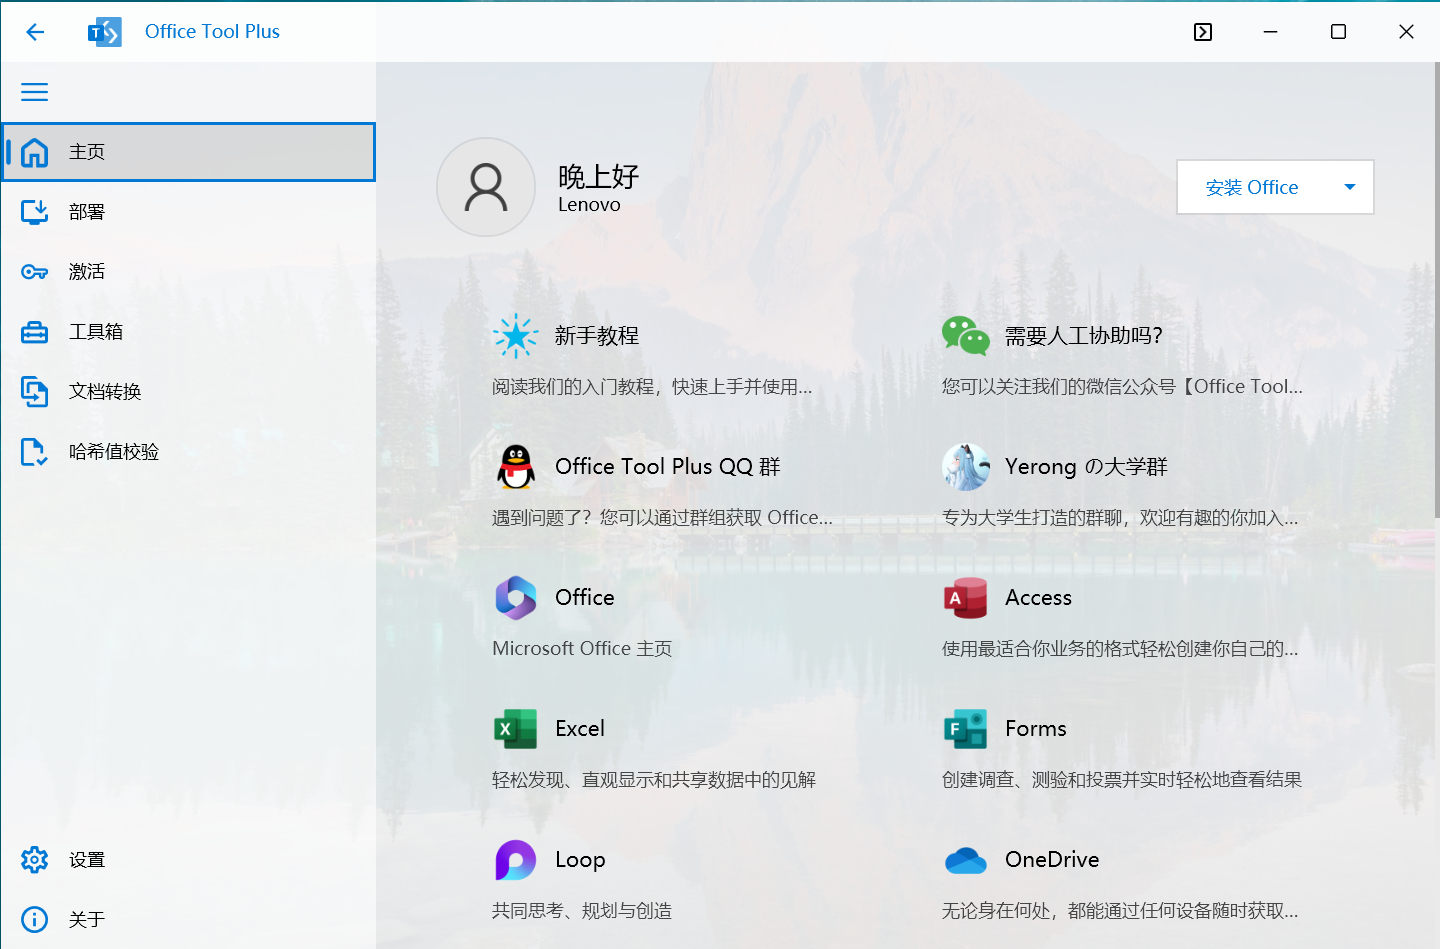1440x949 pixels.
Task: Click the QQ penguin icon
Action: (x=516, y=467)
